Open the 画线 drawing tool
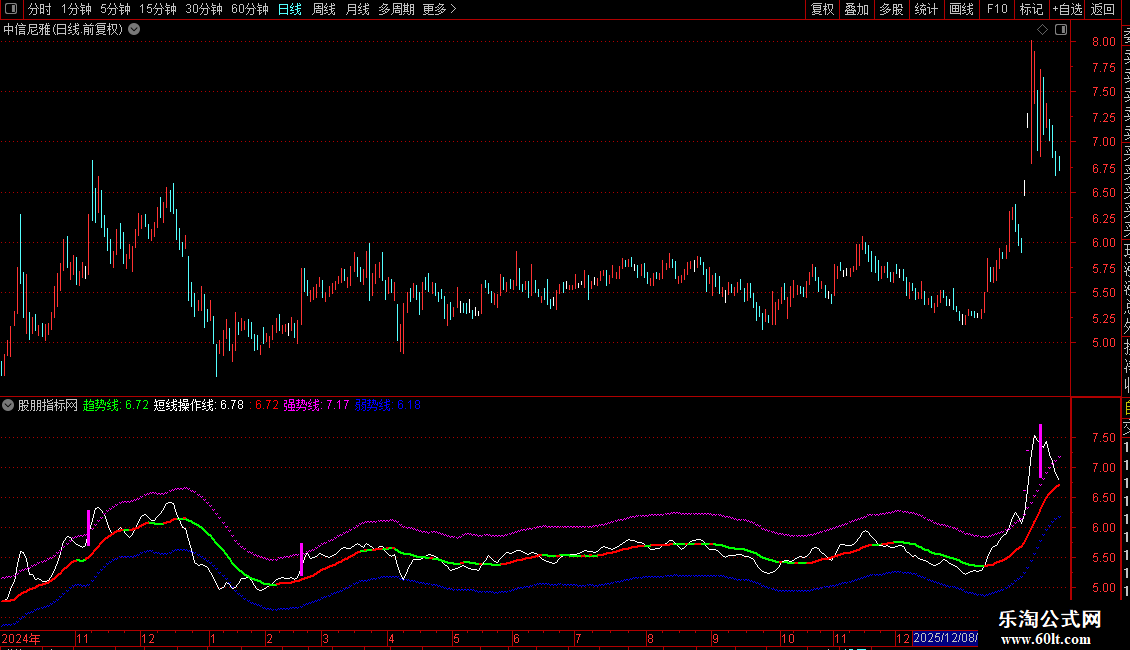The image size is (1130, 650). coord(961,9)
